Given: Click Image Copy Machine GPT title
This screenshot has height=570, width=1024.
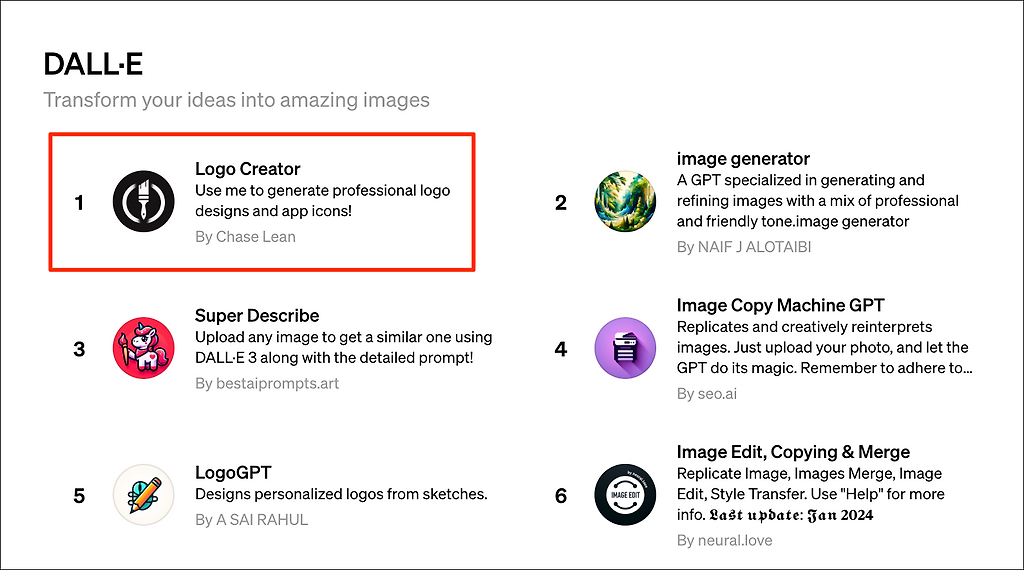Looking at the screenshot, I should coord(780,306).
